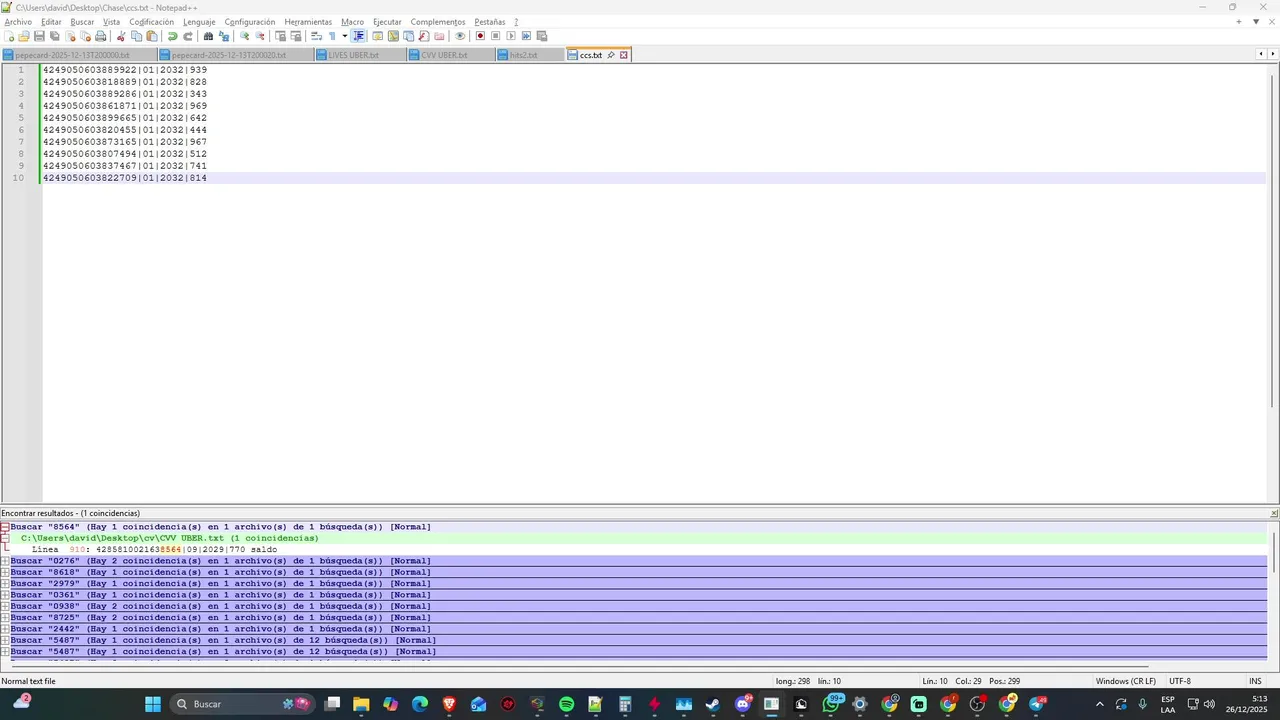Click line number 5 in the margin
The image size is (1280, 720).
(x=20, y=118)
